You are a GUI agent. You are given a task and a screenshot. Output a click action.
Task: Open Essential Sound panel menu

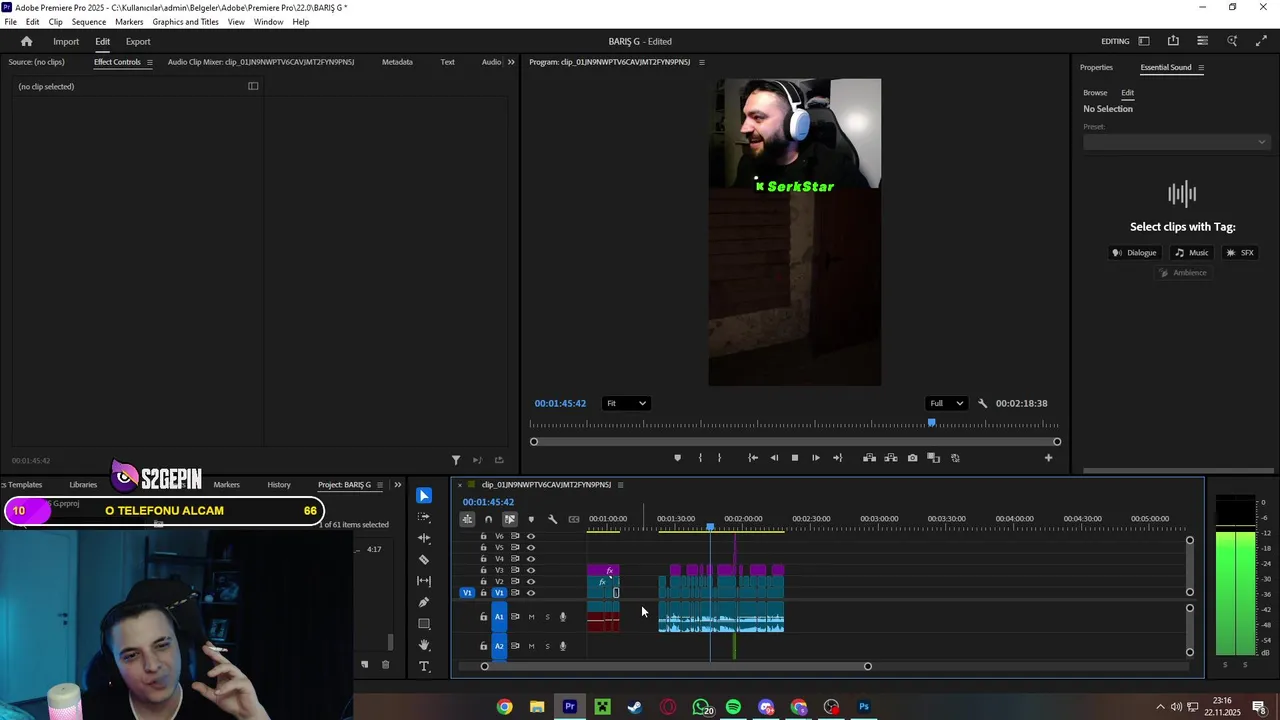(1201, 67)
